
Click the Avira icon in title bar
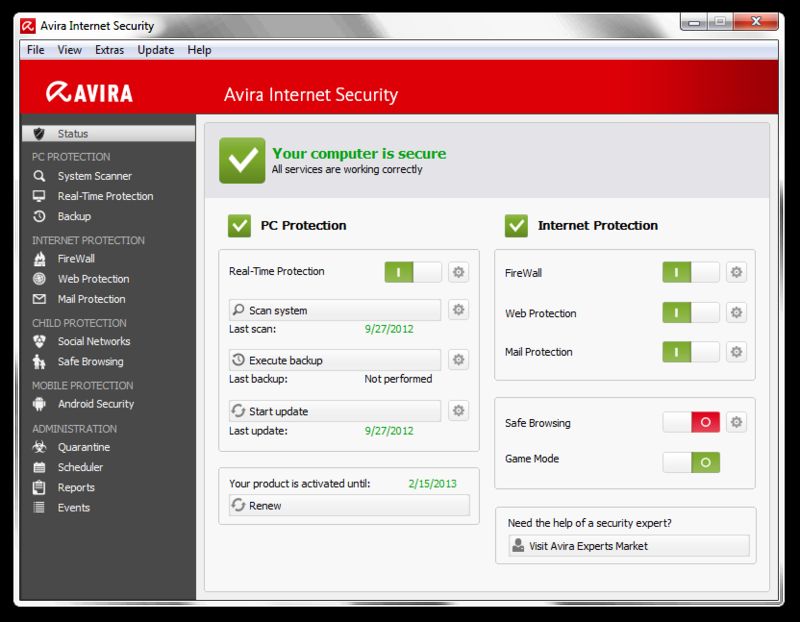(x=28, y=26)
